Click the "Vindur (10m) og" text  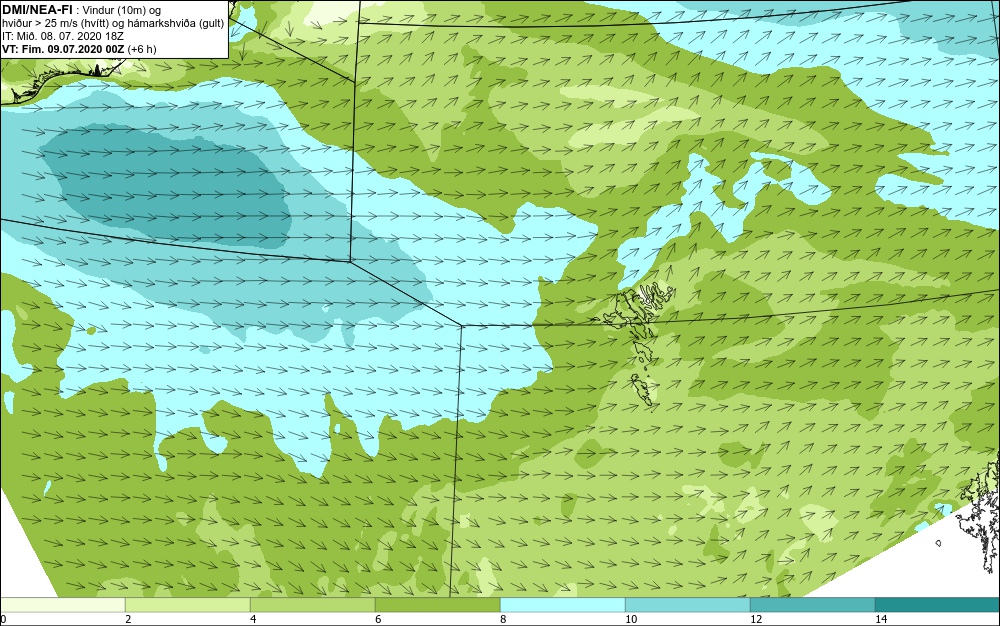click(x=122, y=10)
